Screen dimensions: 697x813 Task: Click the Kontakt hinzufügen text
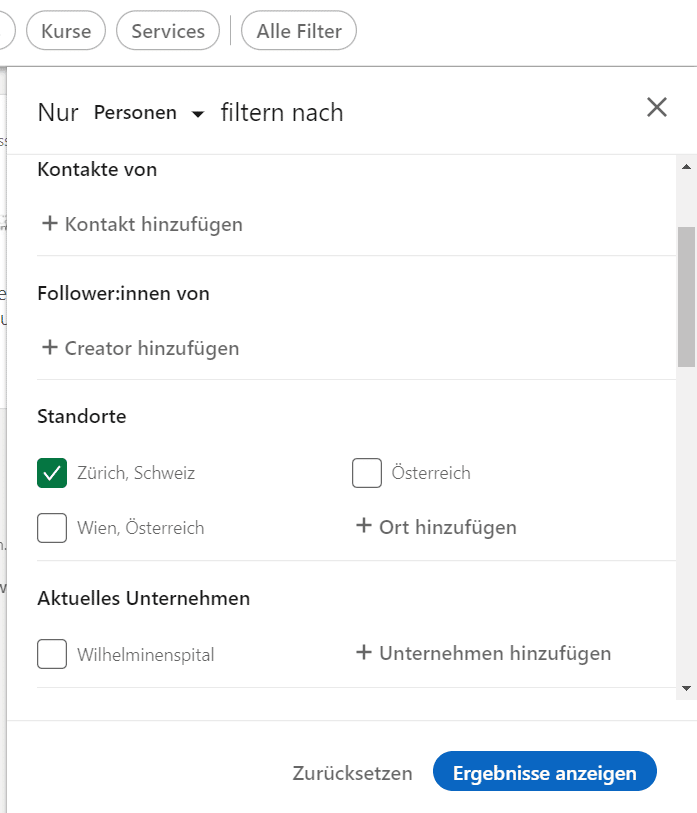[154, 224]
